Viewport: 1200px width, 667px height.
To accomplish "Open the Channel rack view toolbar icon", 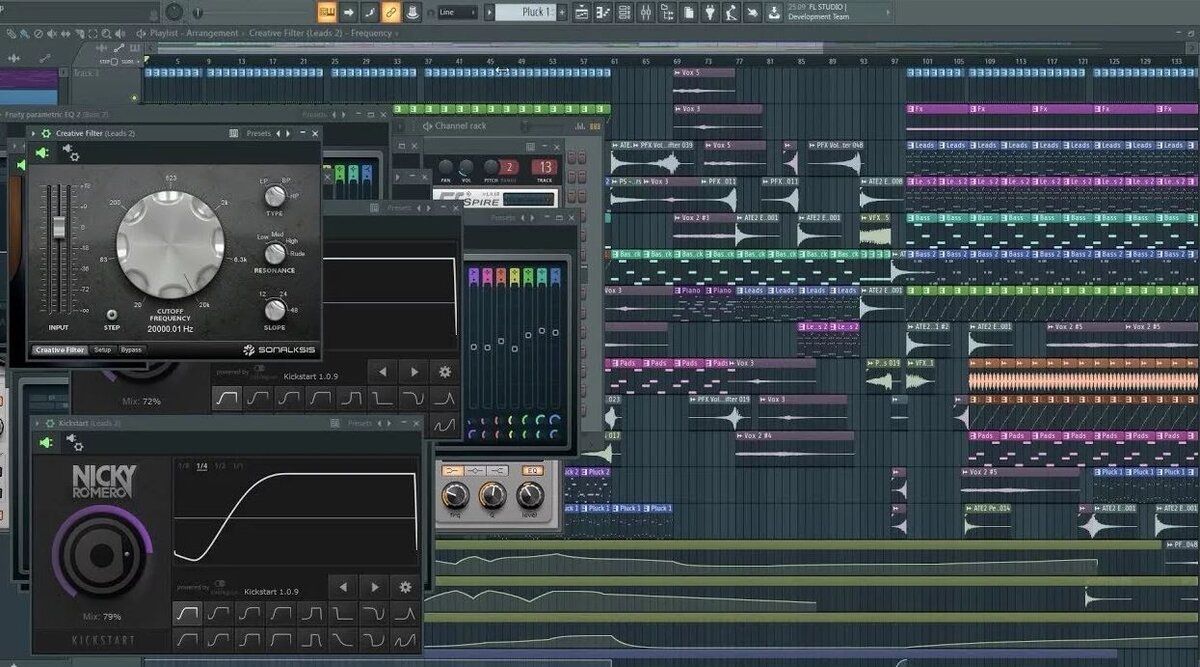I will coord(624,12).
